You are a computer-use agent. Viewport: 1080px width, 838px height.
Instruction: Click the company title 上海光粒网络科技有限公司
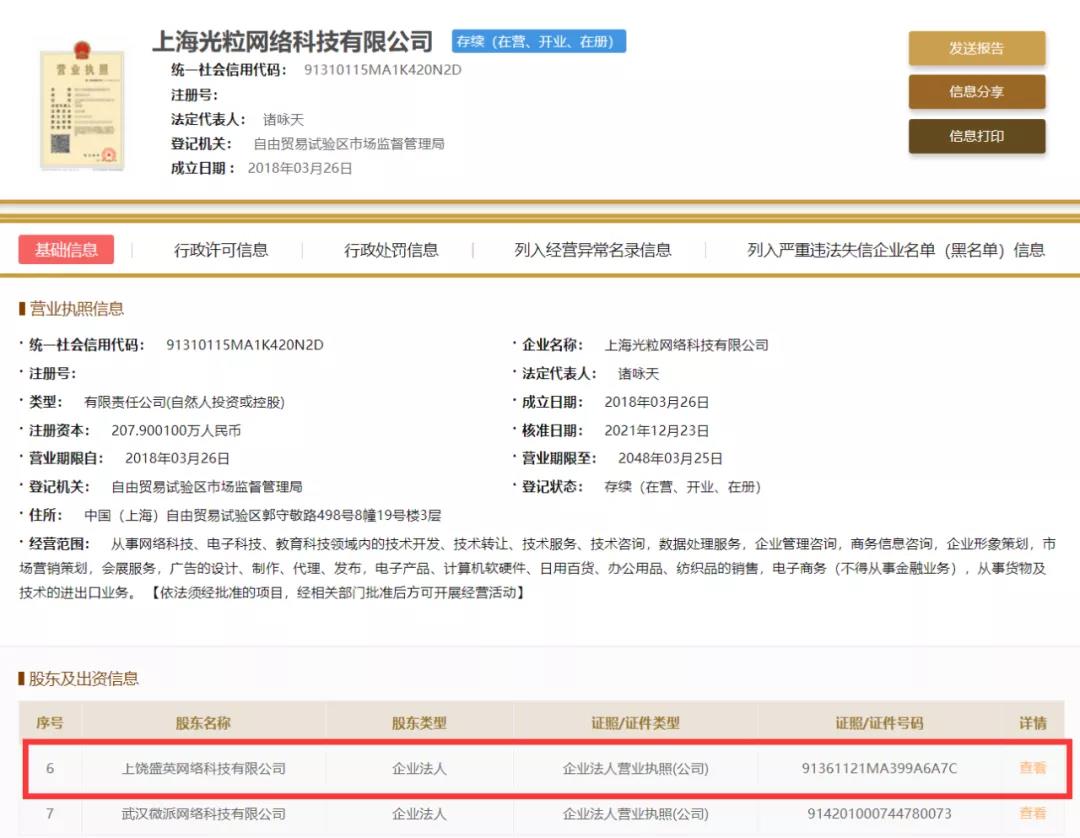pyautogui.click(x=292, y=41)
